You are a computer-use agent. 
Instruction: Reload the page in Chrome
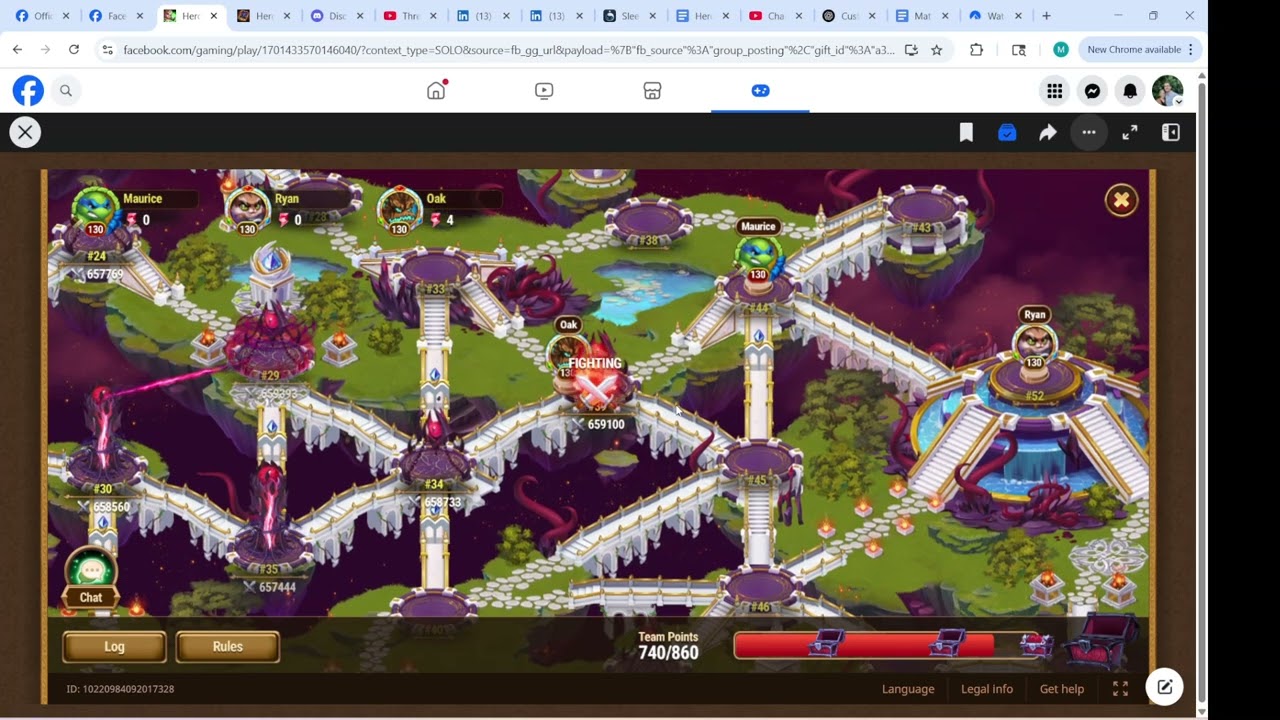pos(73,49)
